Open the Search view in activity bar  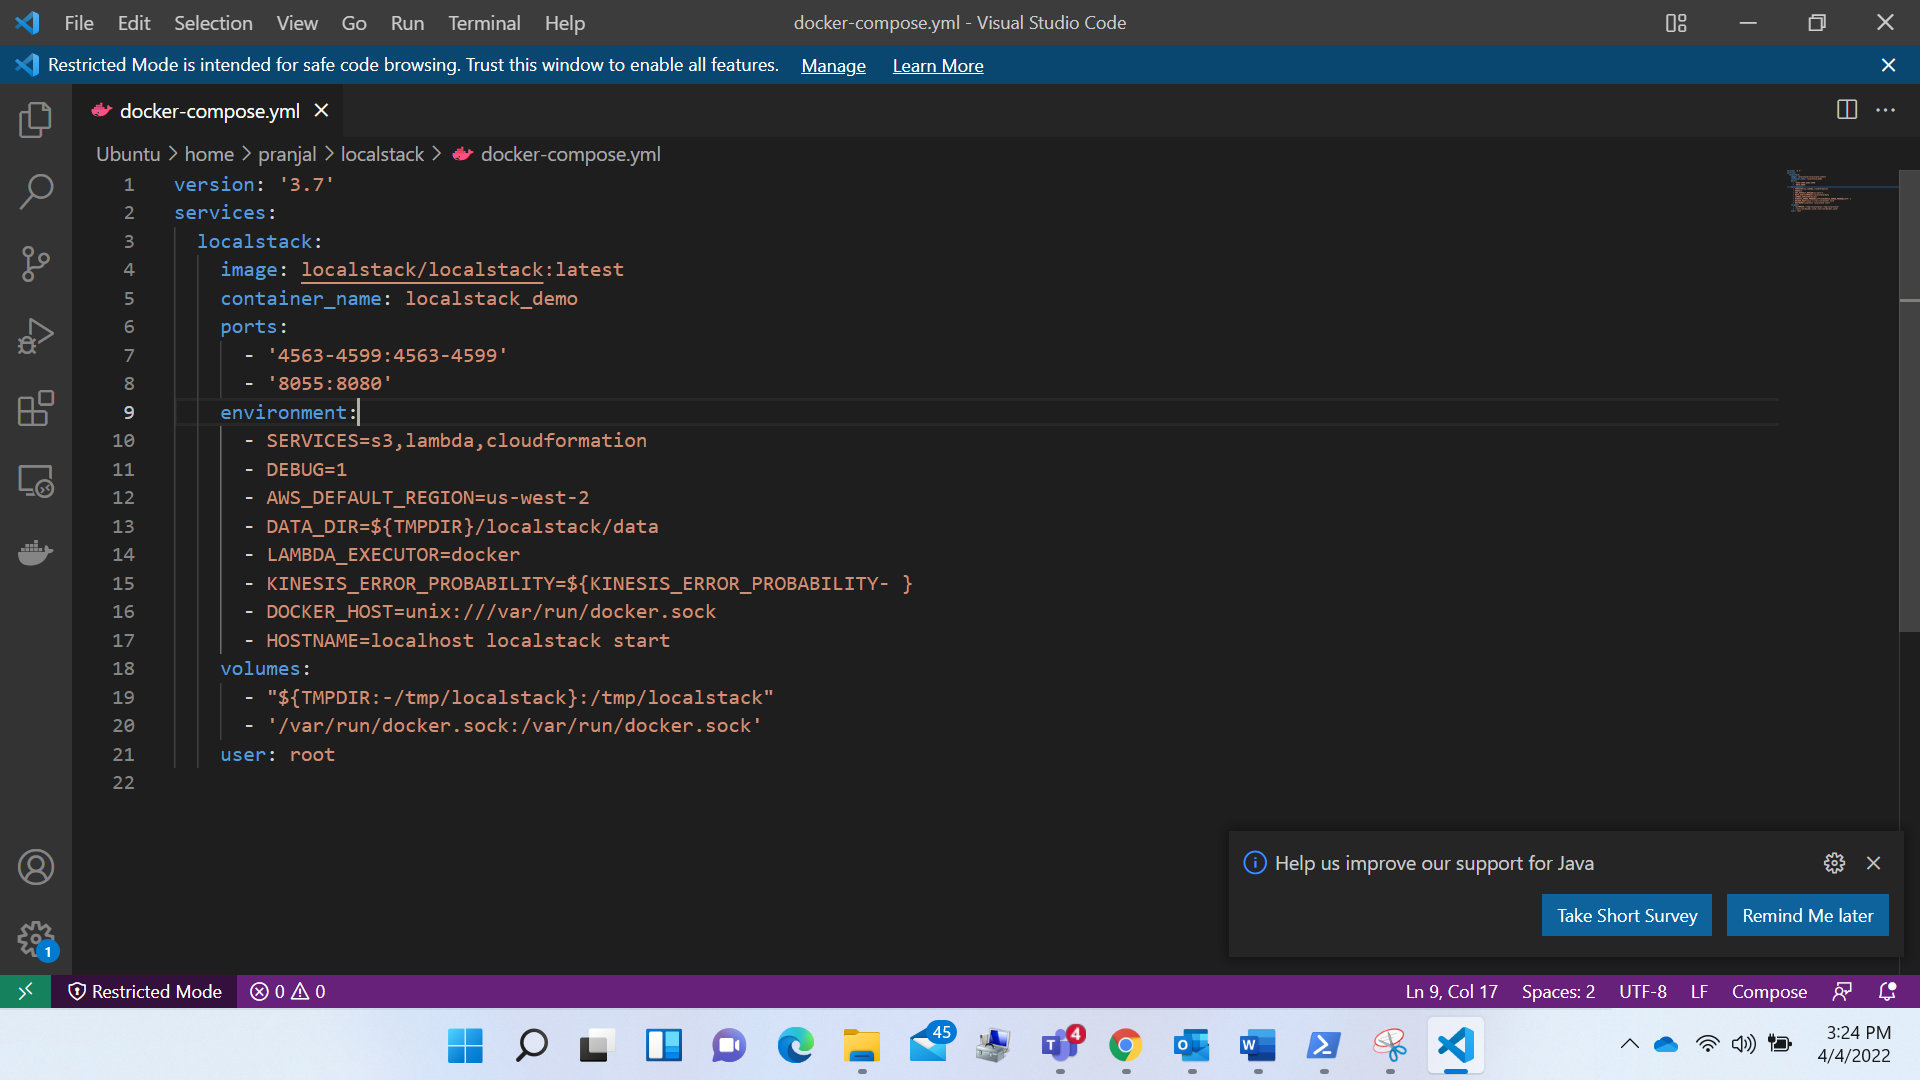pyautogui.click(x=36, y=192)
